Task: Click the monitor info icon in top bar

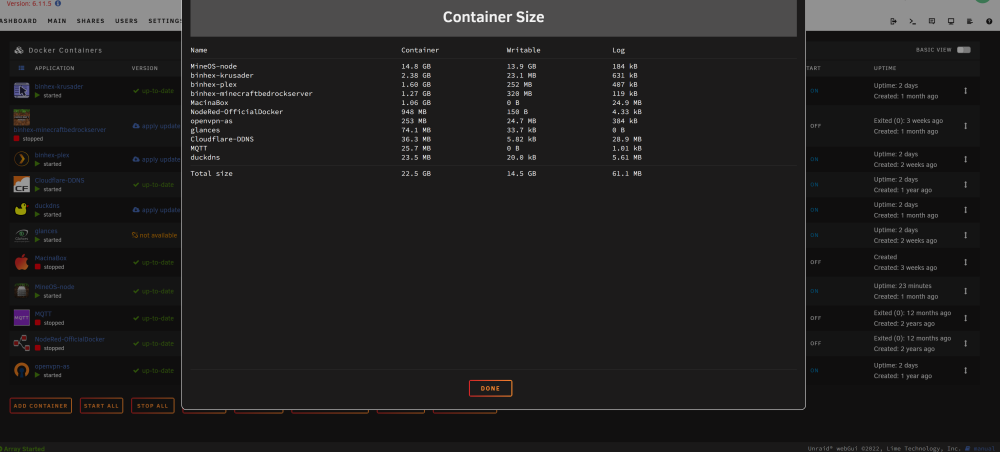Action: coord(951,21)
